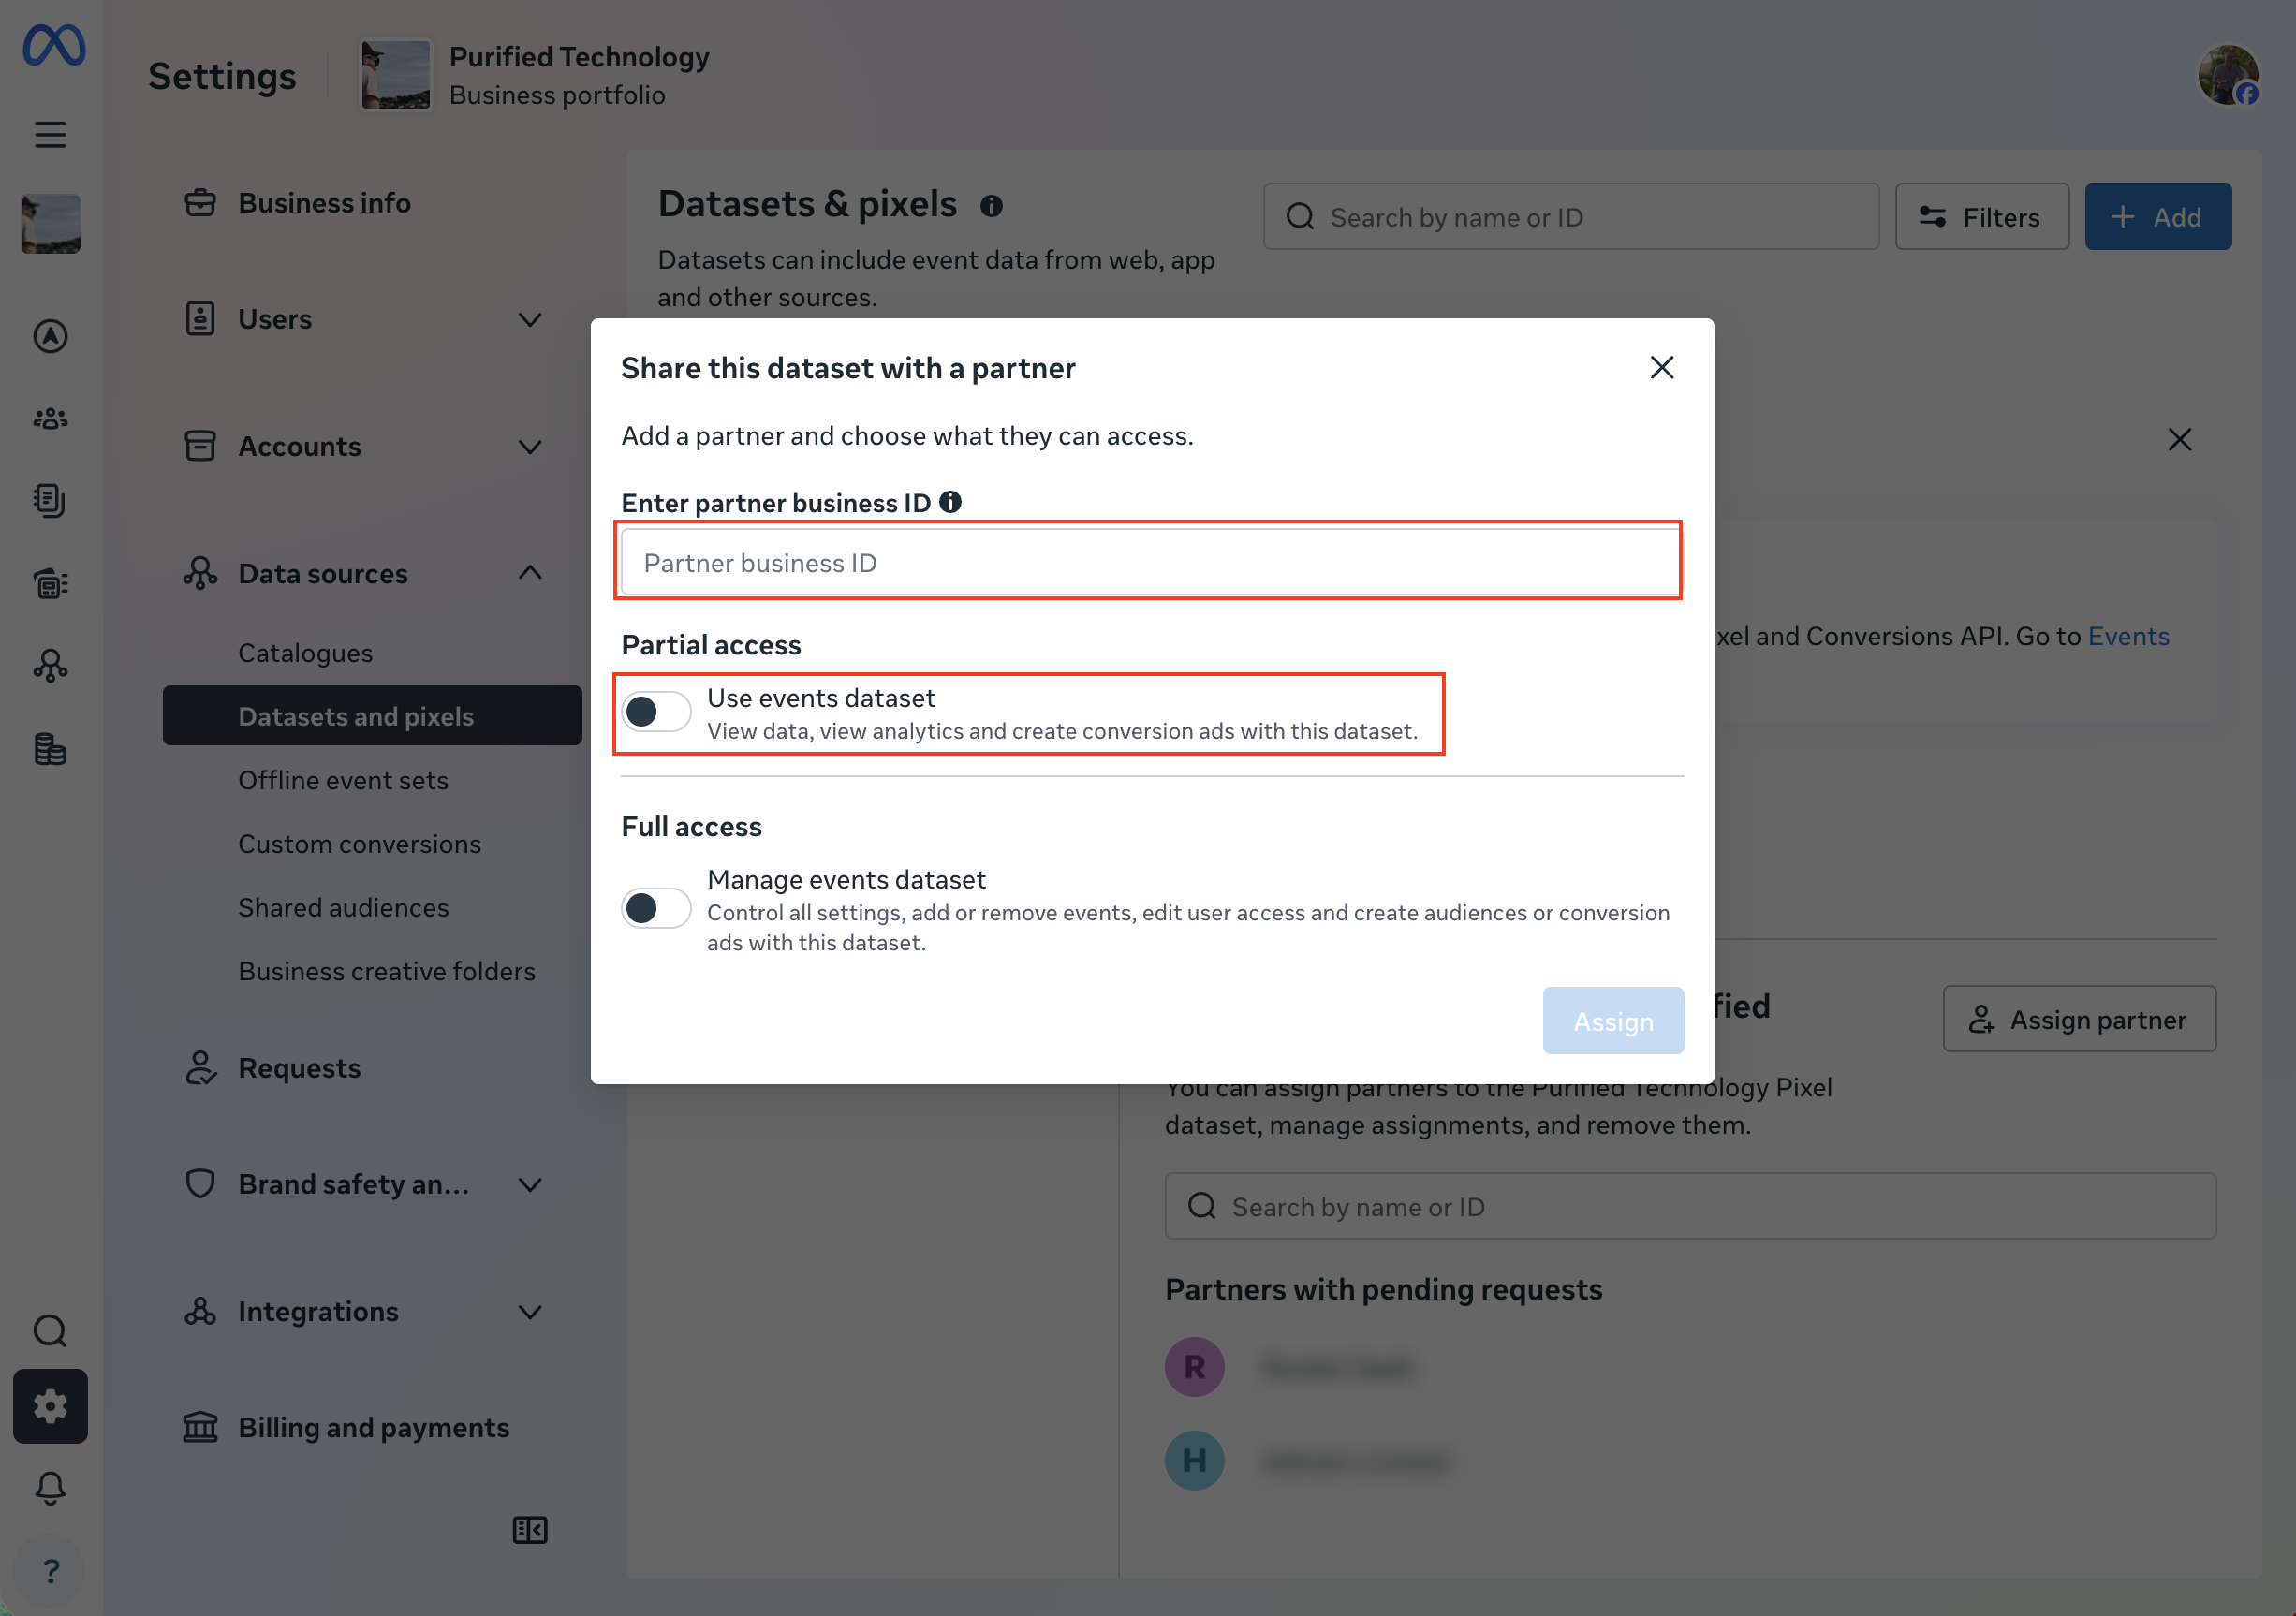This screenshot has width=2296, height=1616.
Task: Follow the Events link
Action: tap(2129, 637)
